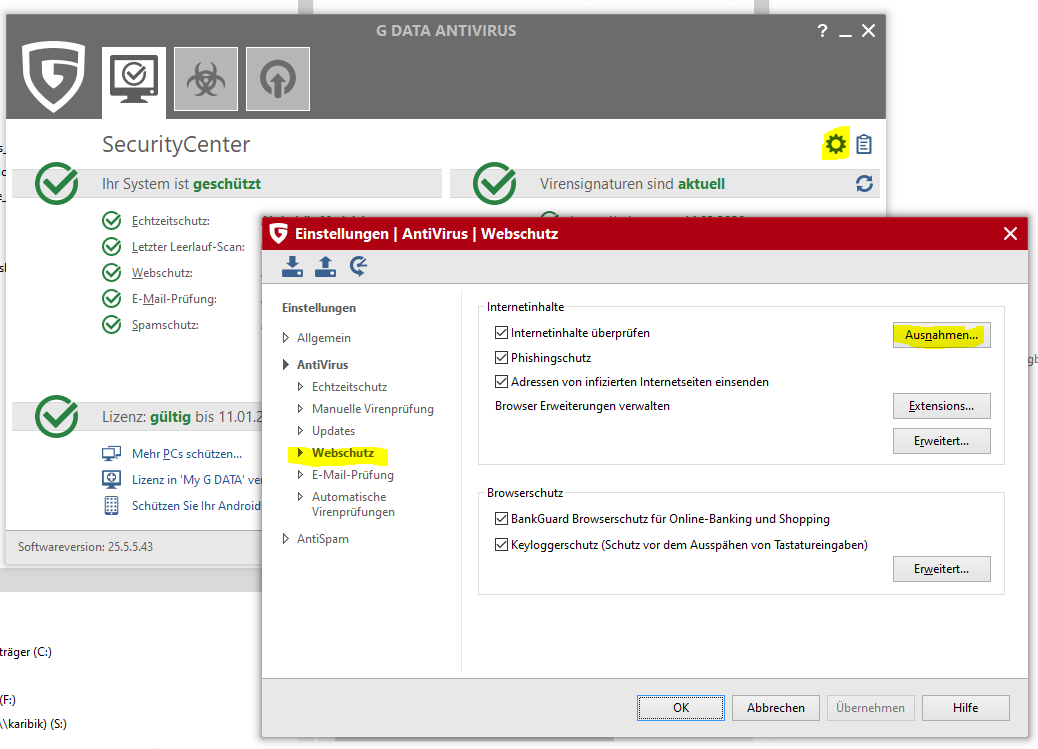Close the Einstellungen dialog with the X

pos(1010,233)
